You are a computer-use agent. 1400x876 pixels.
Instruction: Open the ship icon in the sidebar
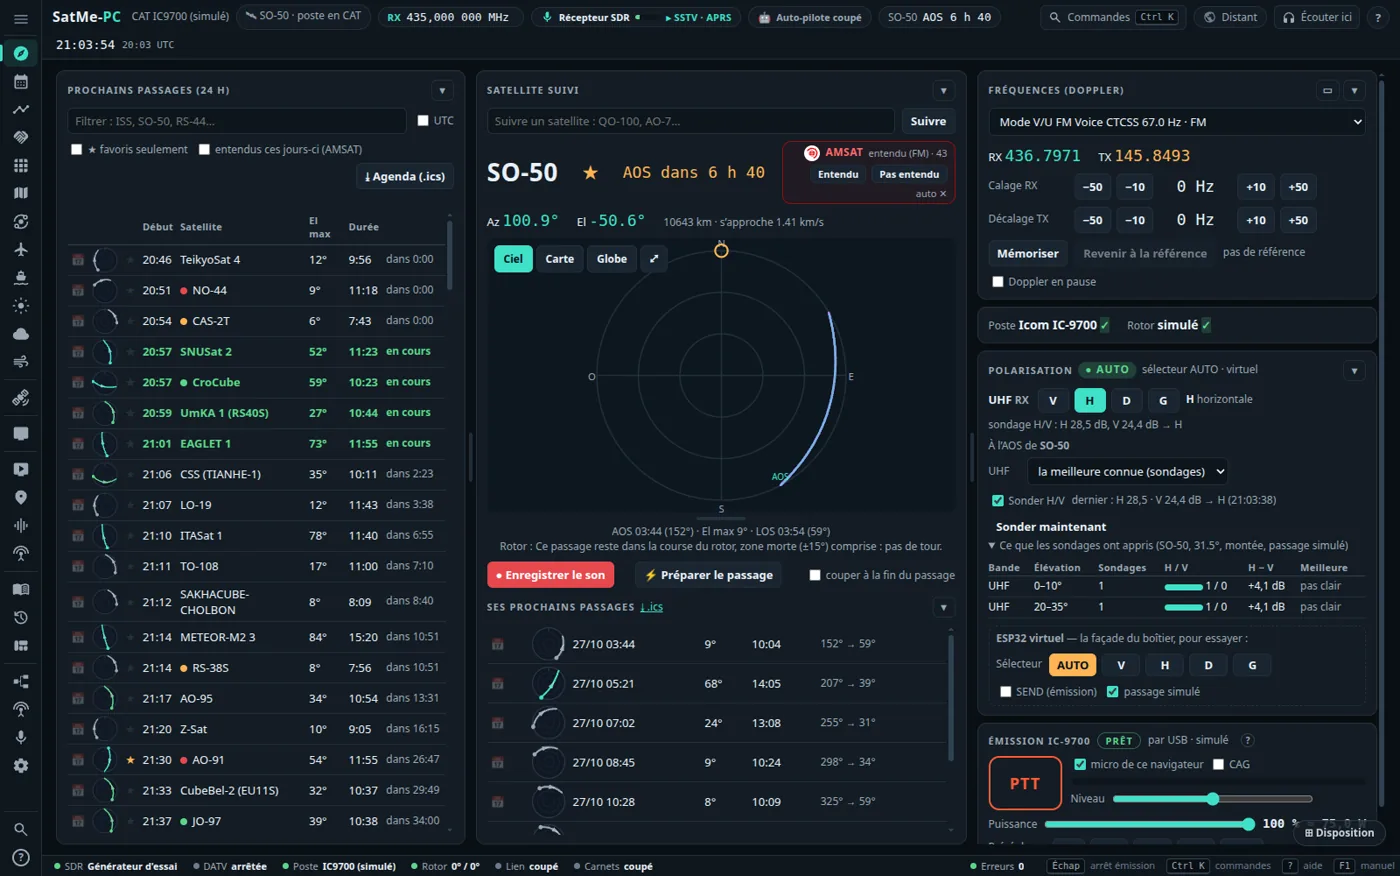(20, 278)
